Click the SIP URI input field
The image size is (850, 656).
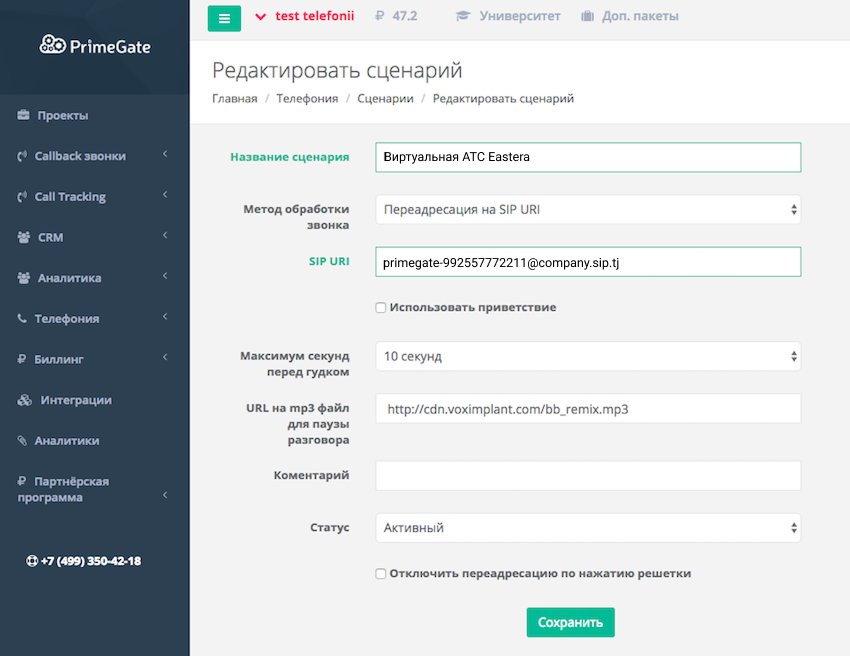[x=588, y=262]
